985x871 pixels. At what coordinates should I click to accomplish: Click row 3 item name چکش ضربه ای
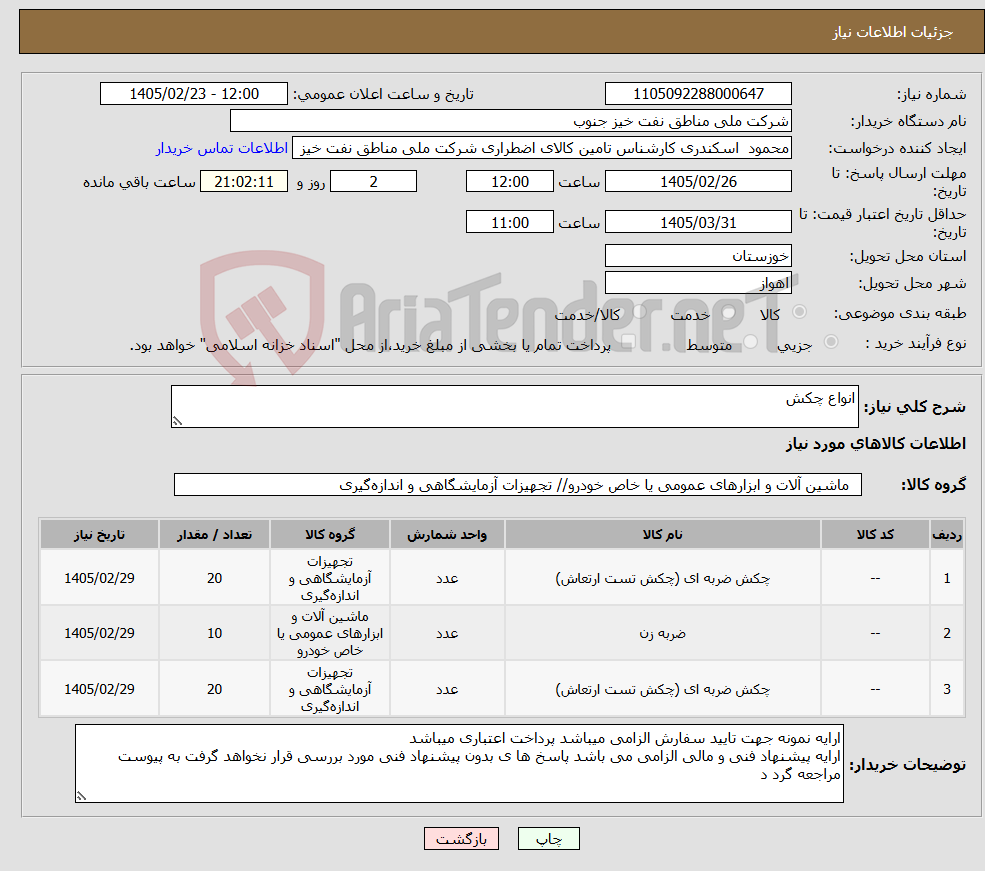(662, 690)
